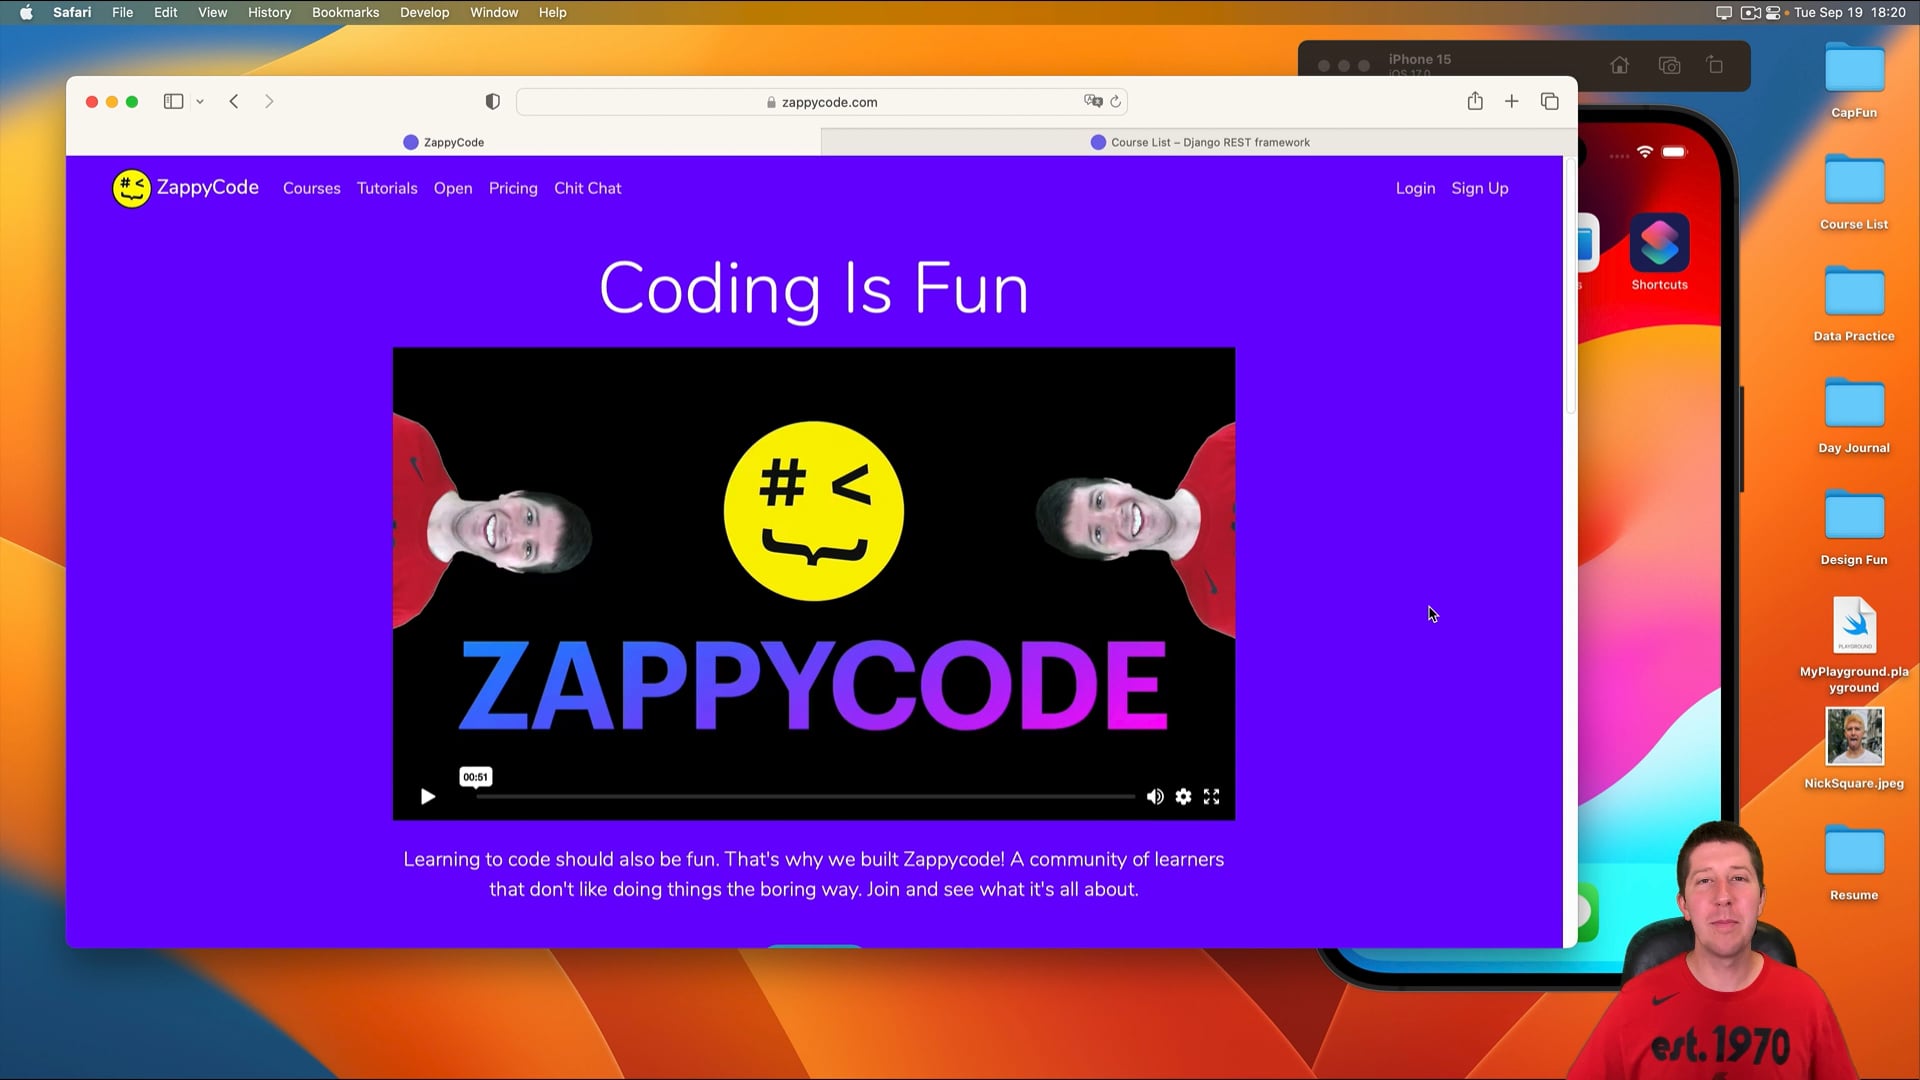The image size is (1920, 1080).
Task: Take a simulator screenshot with camera icon
Action: point(1669,65)
